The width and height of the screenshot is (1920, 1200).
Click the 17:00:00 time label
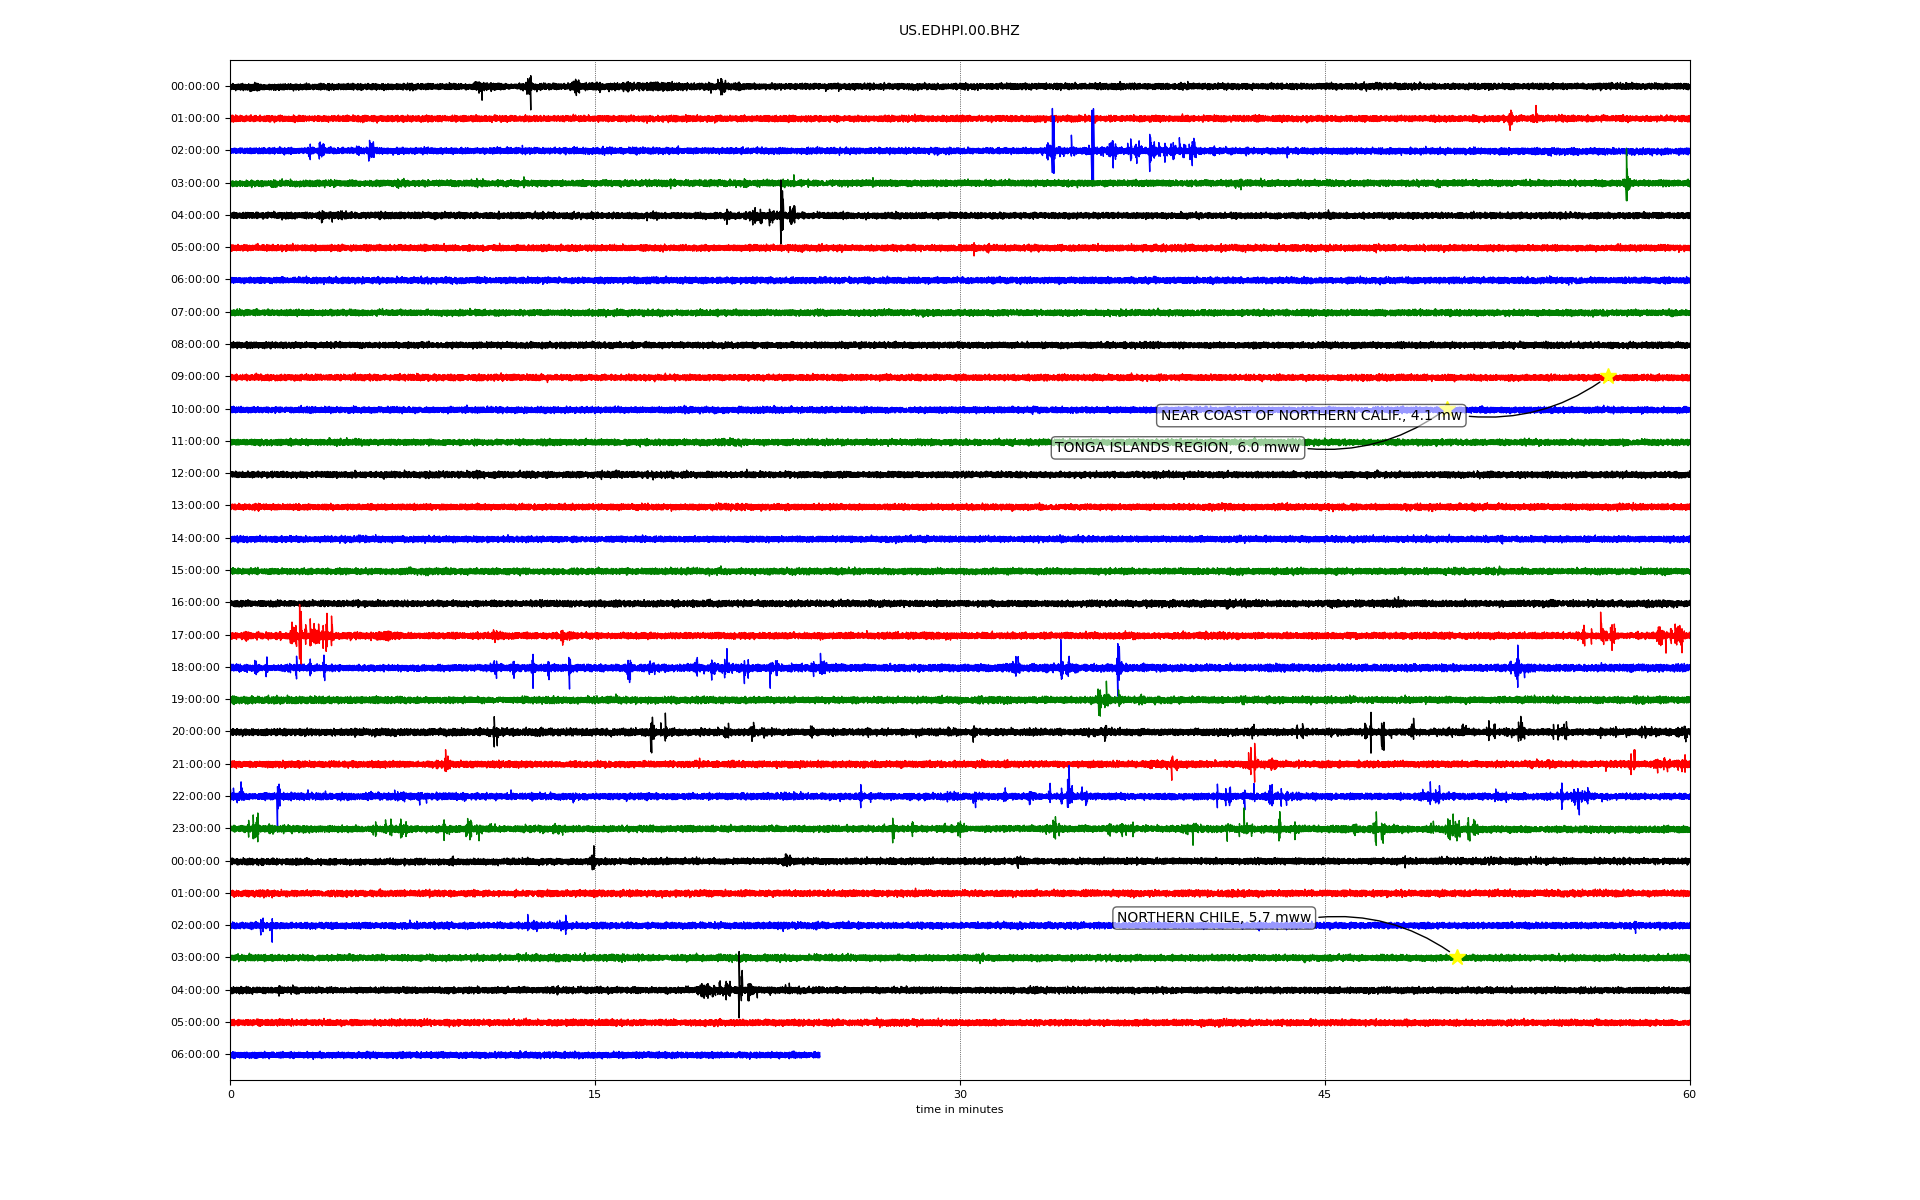click(x=195, y=636)
